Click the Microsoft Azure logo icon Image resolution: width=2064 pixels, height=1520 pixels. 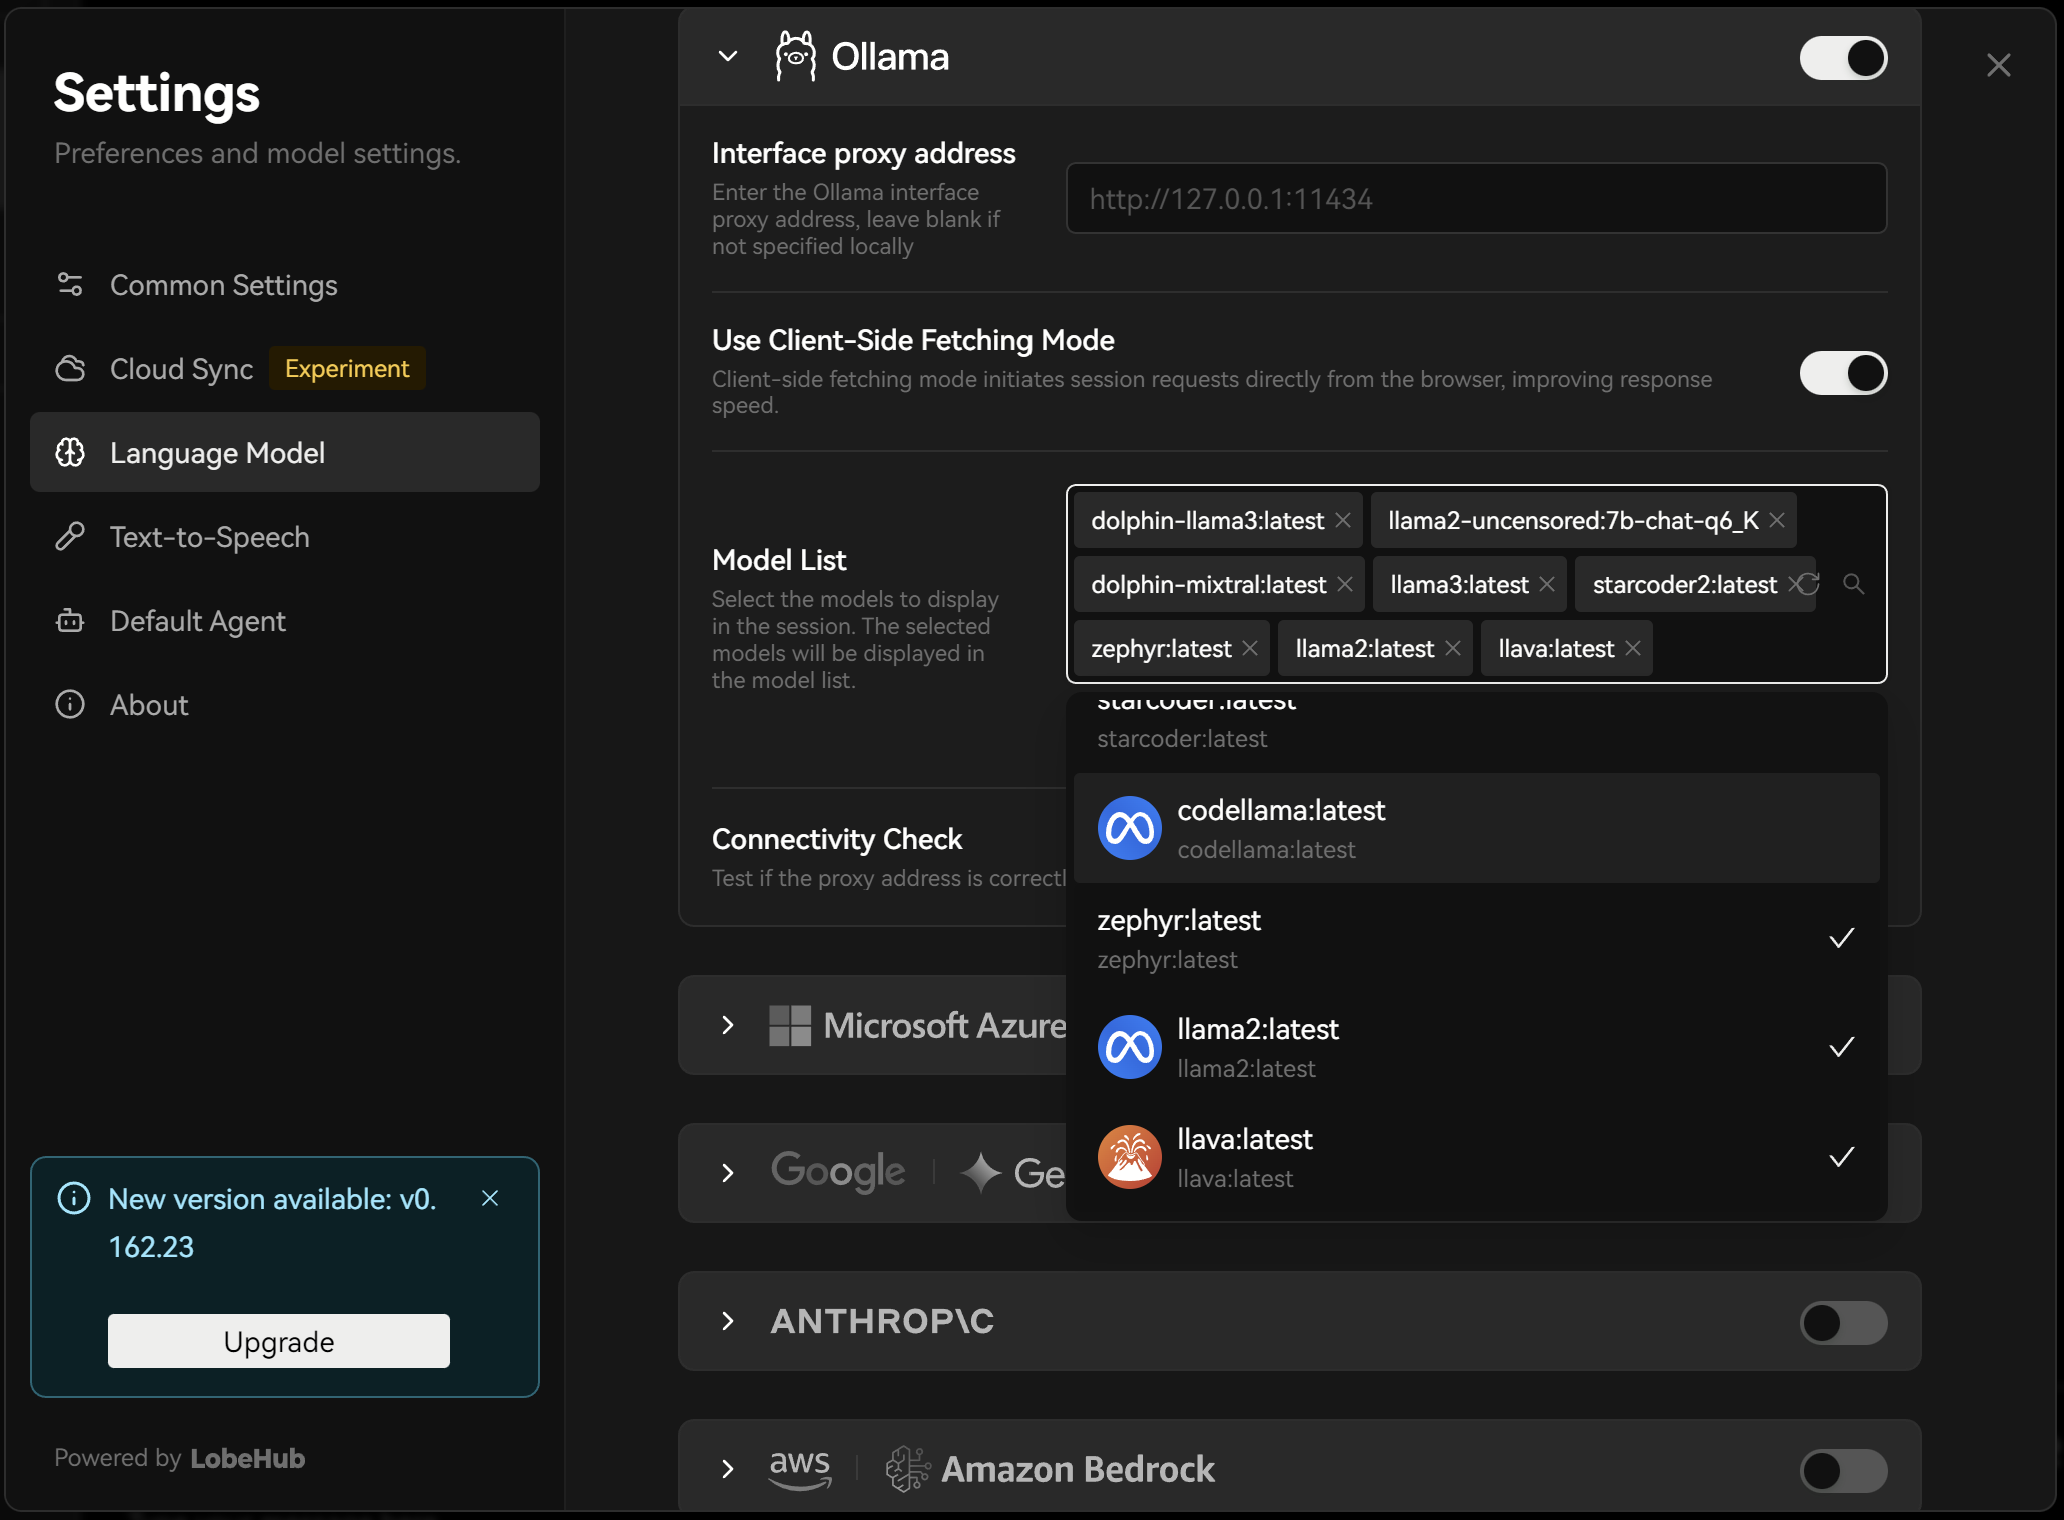[790, 1025]
